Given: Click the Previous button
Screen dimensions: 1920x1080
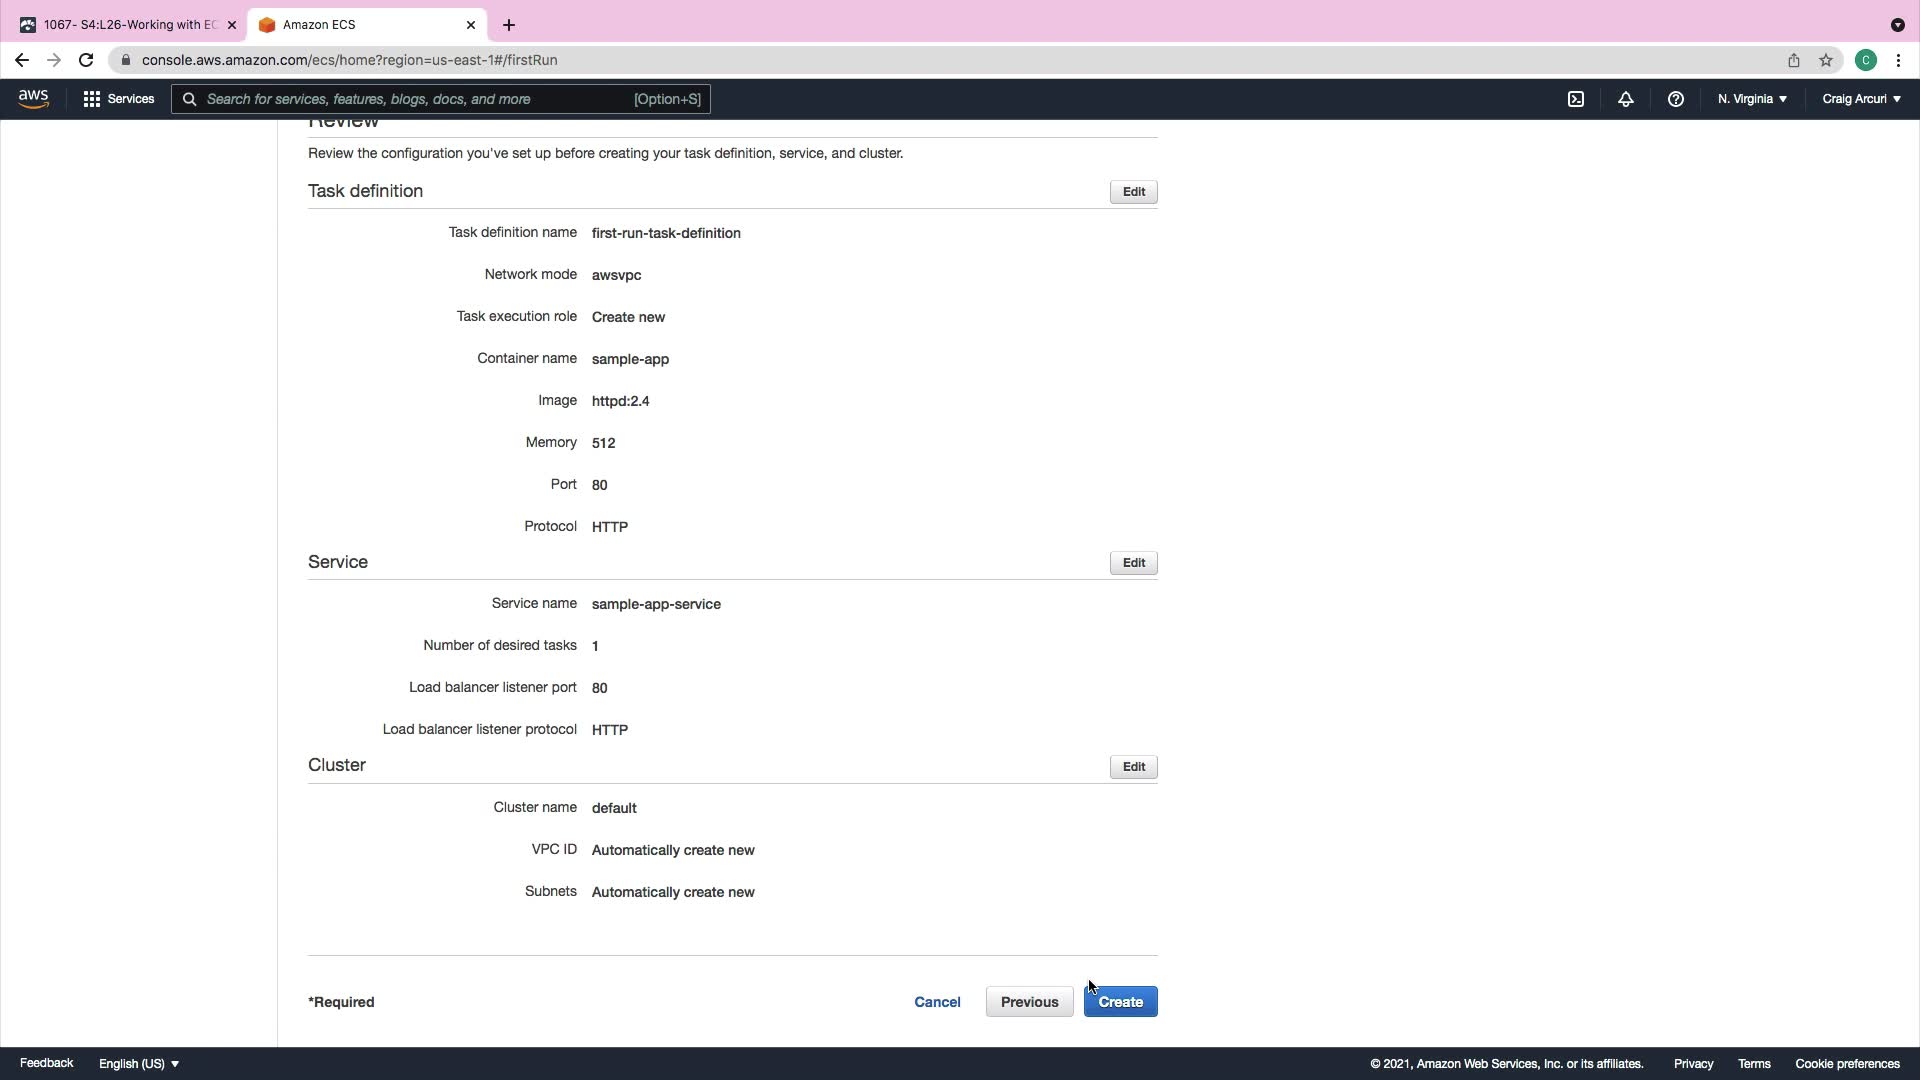Looking at the screenshot, I should pyautogui.click(x=1029, y=1002).
